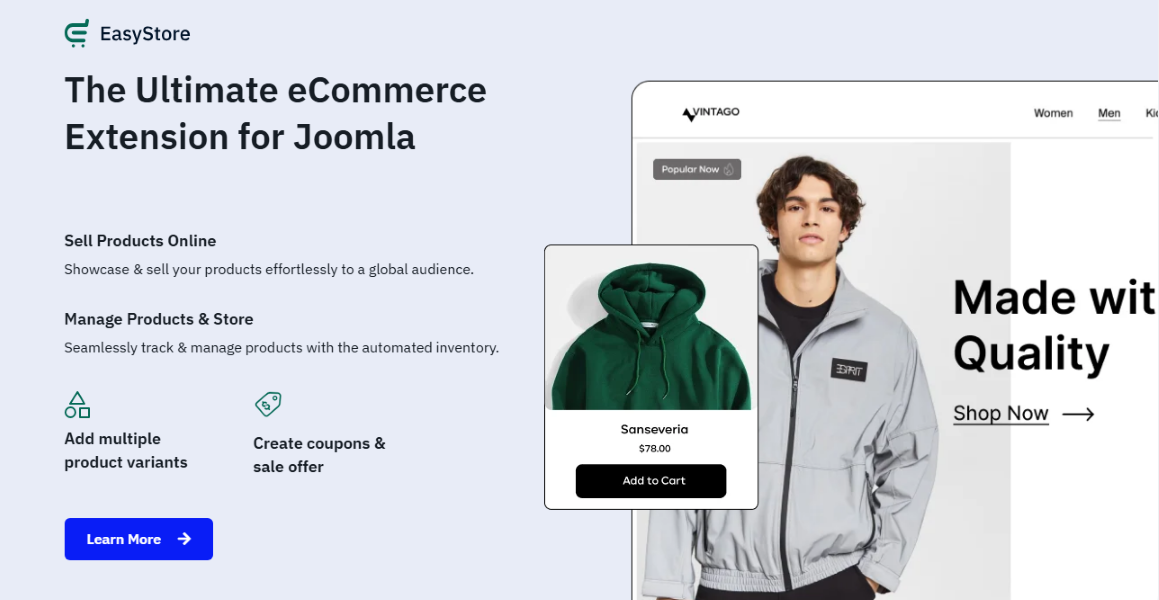Click the Learn More button
Viewport: 1159px width, 600px height.
coord(139,539)
